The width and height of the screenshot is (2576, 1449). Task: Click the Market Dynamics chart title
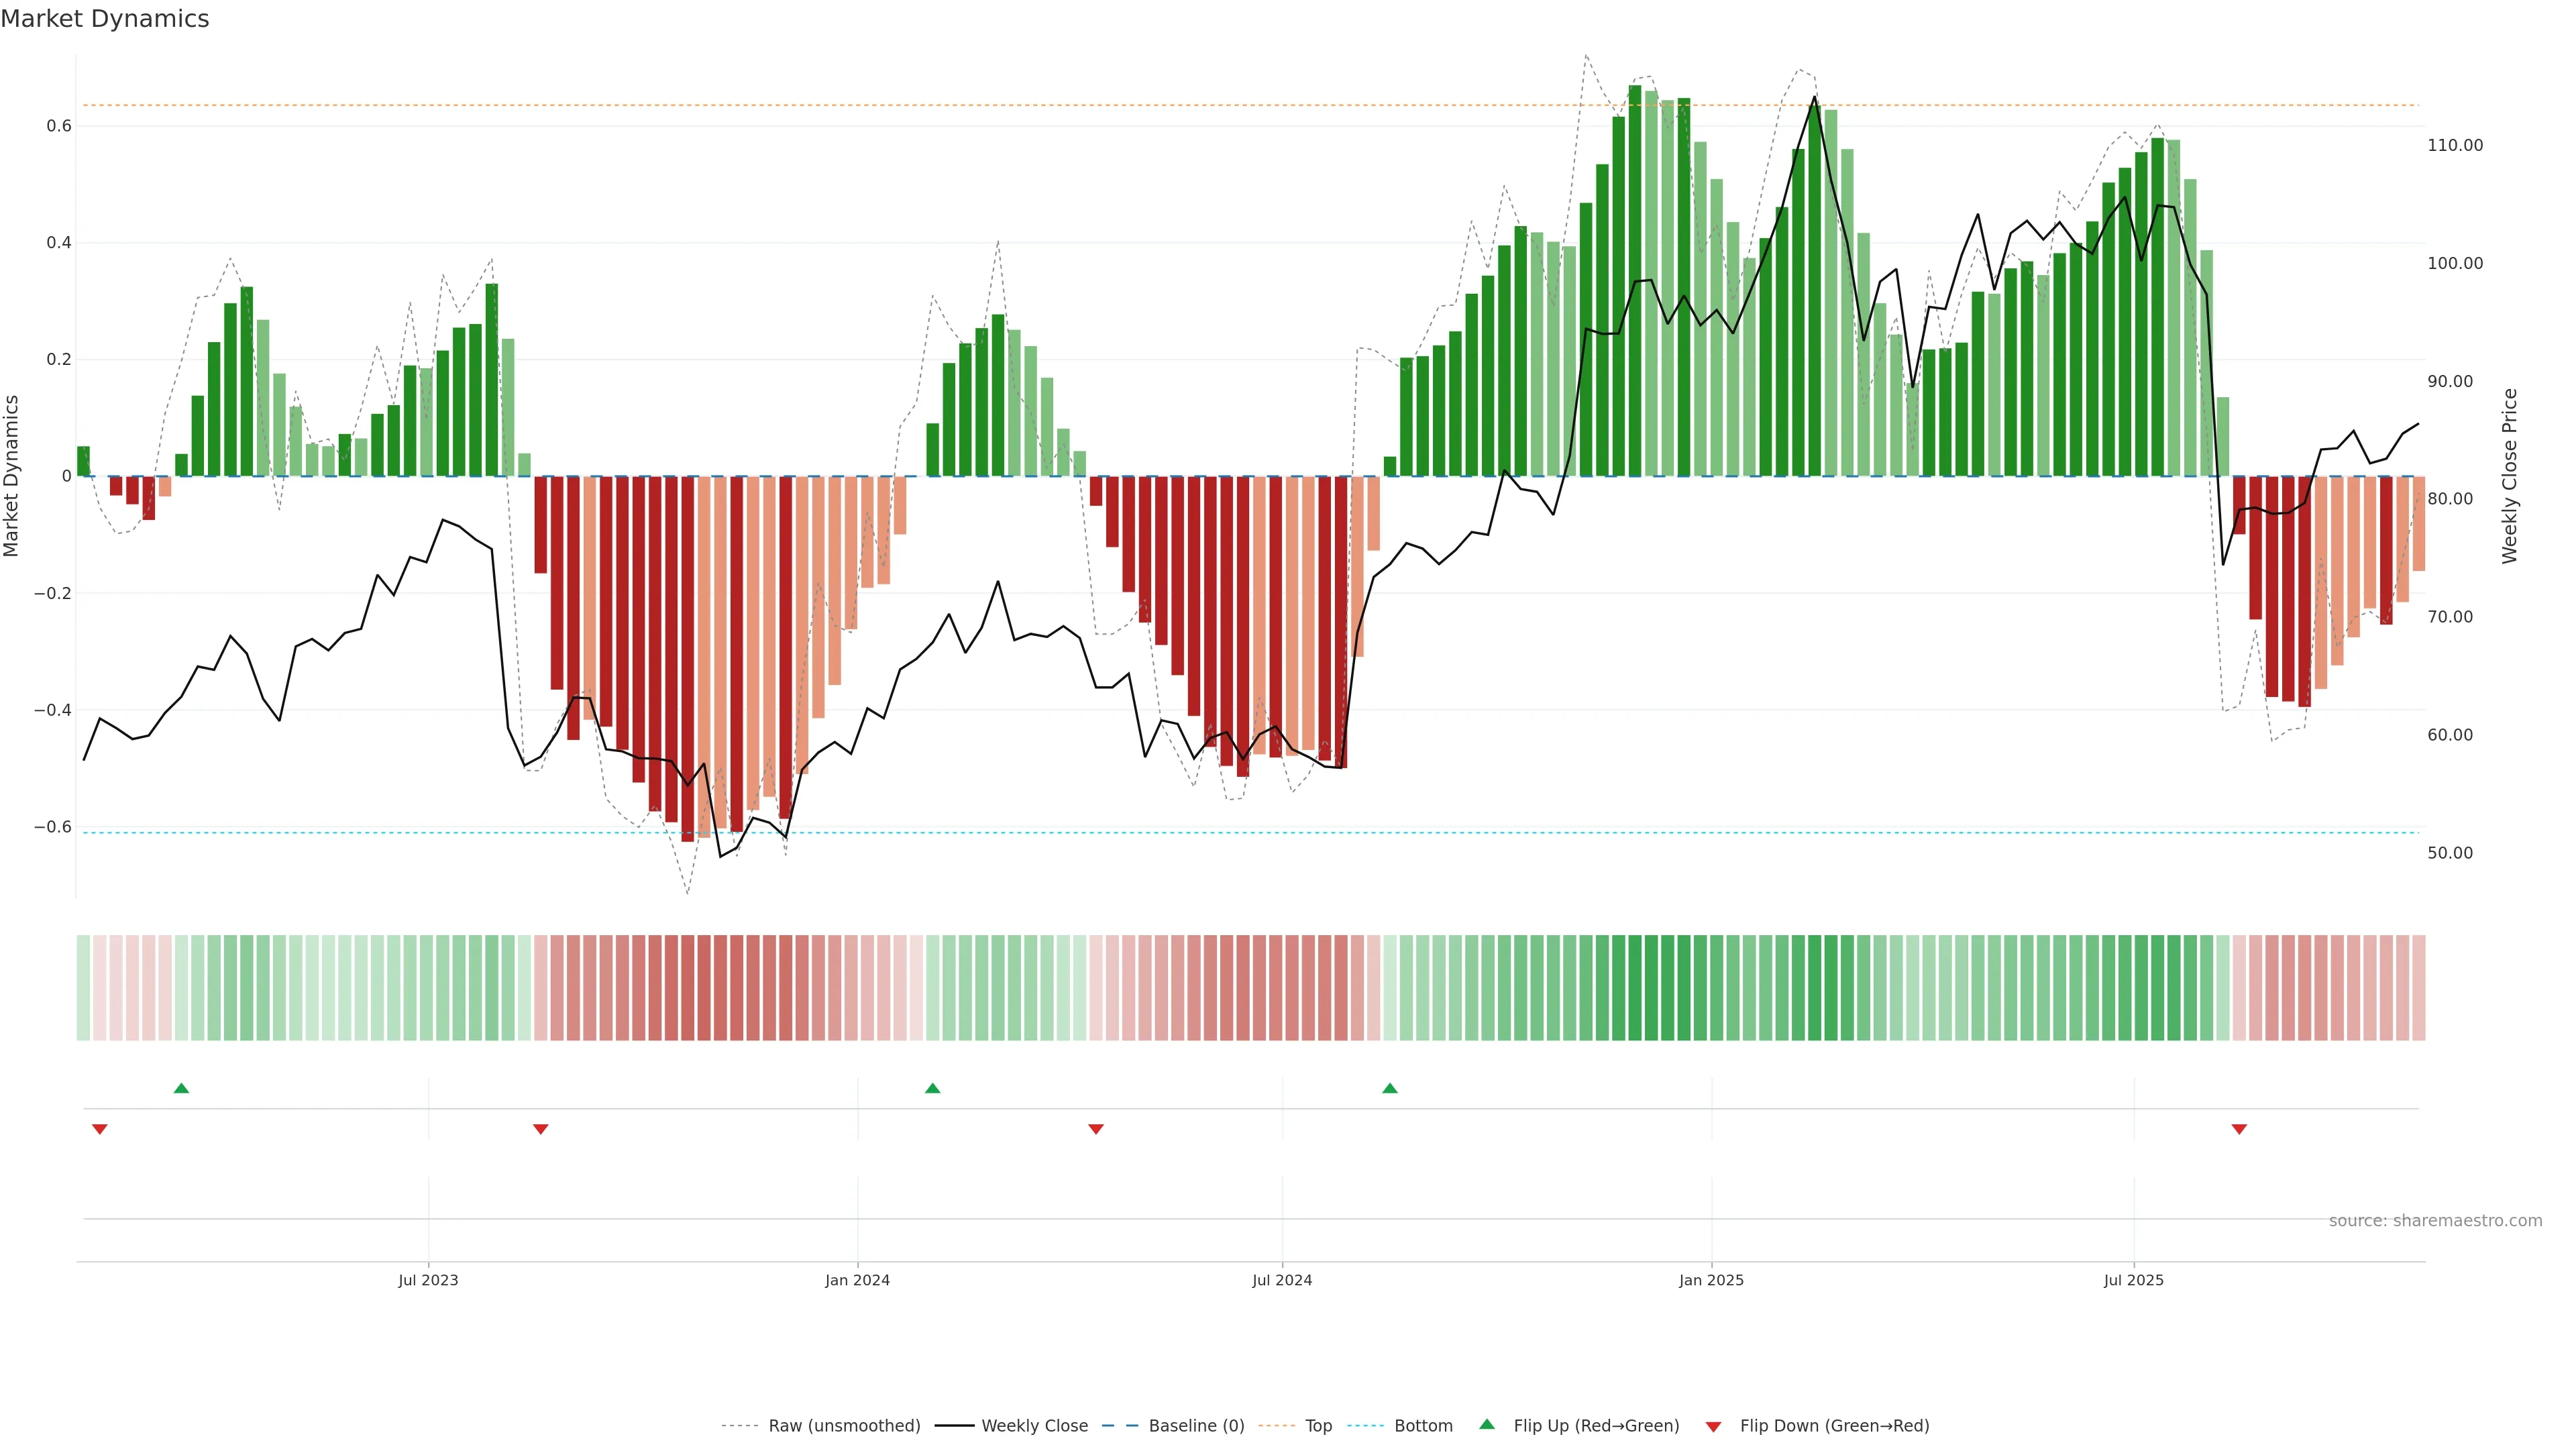(x=105, y=19)
